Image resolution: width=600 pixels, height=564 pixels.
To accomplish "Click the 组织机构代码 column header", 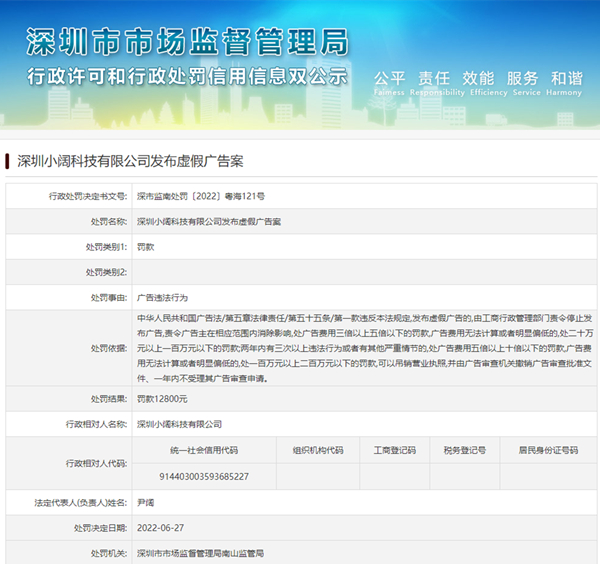I will (318, 450).
